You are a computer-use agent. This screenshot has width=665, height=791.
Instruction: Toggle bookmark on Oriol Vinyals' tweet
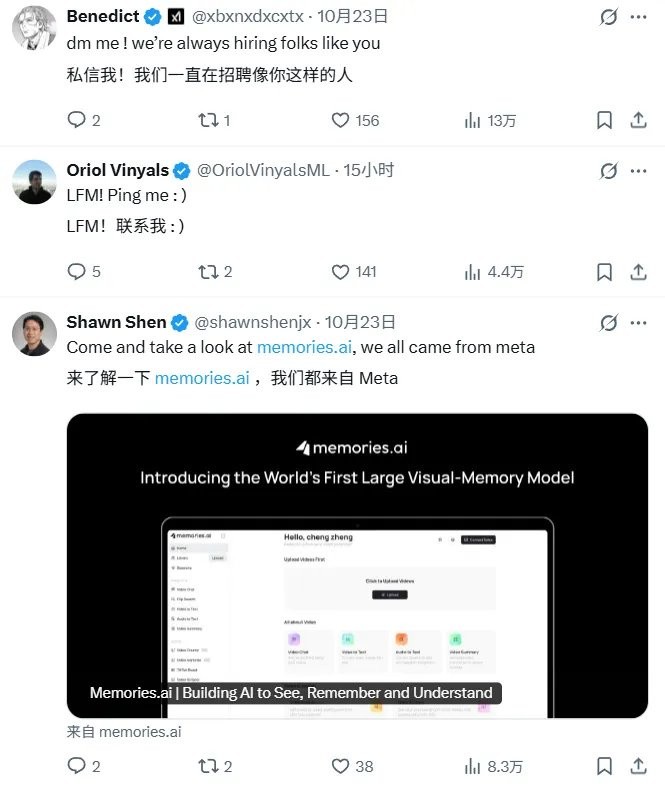click(x=604, y=272)
